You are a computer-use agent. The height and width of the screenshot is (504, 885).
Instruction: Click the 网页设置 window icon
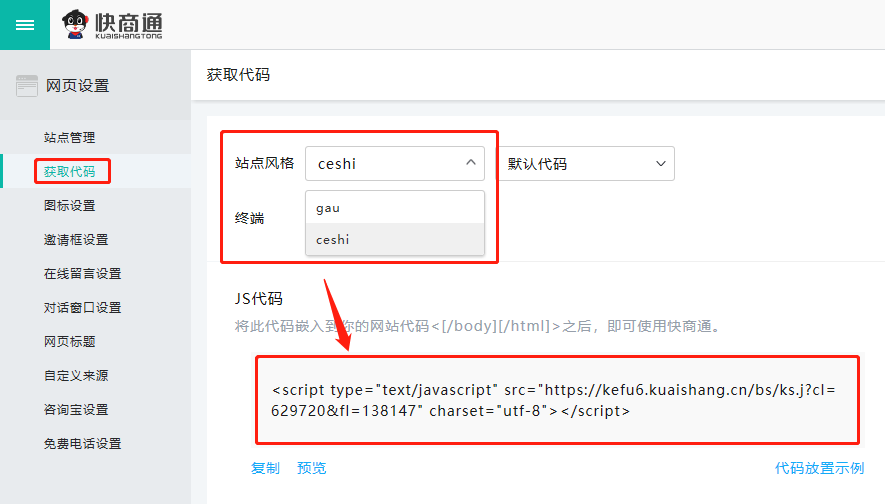[x=27, y=86]
